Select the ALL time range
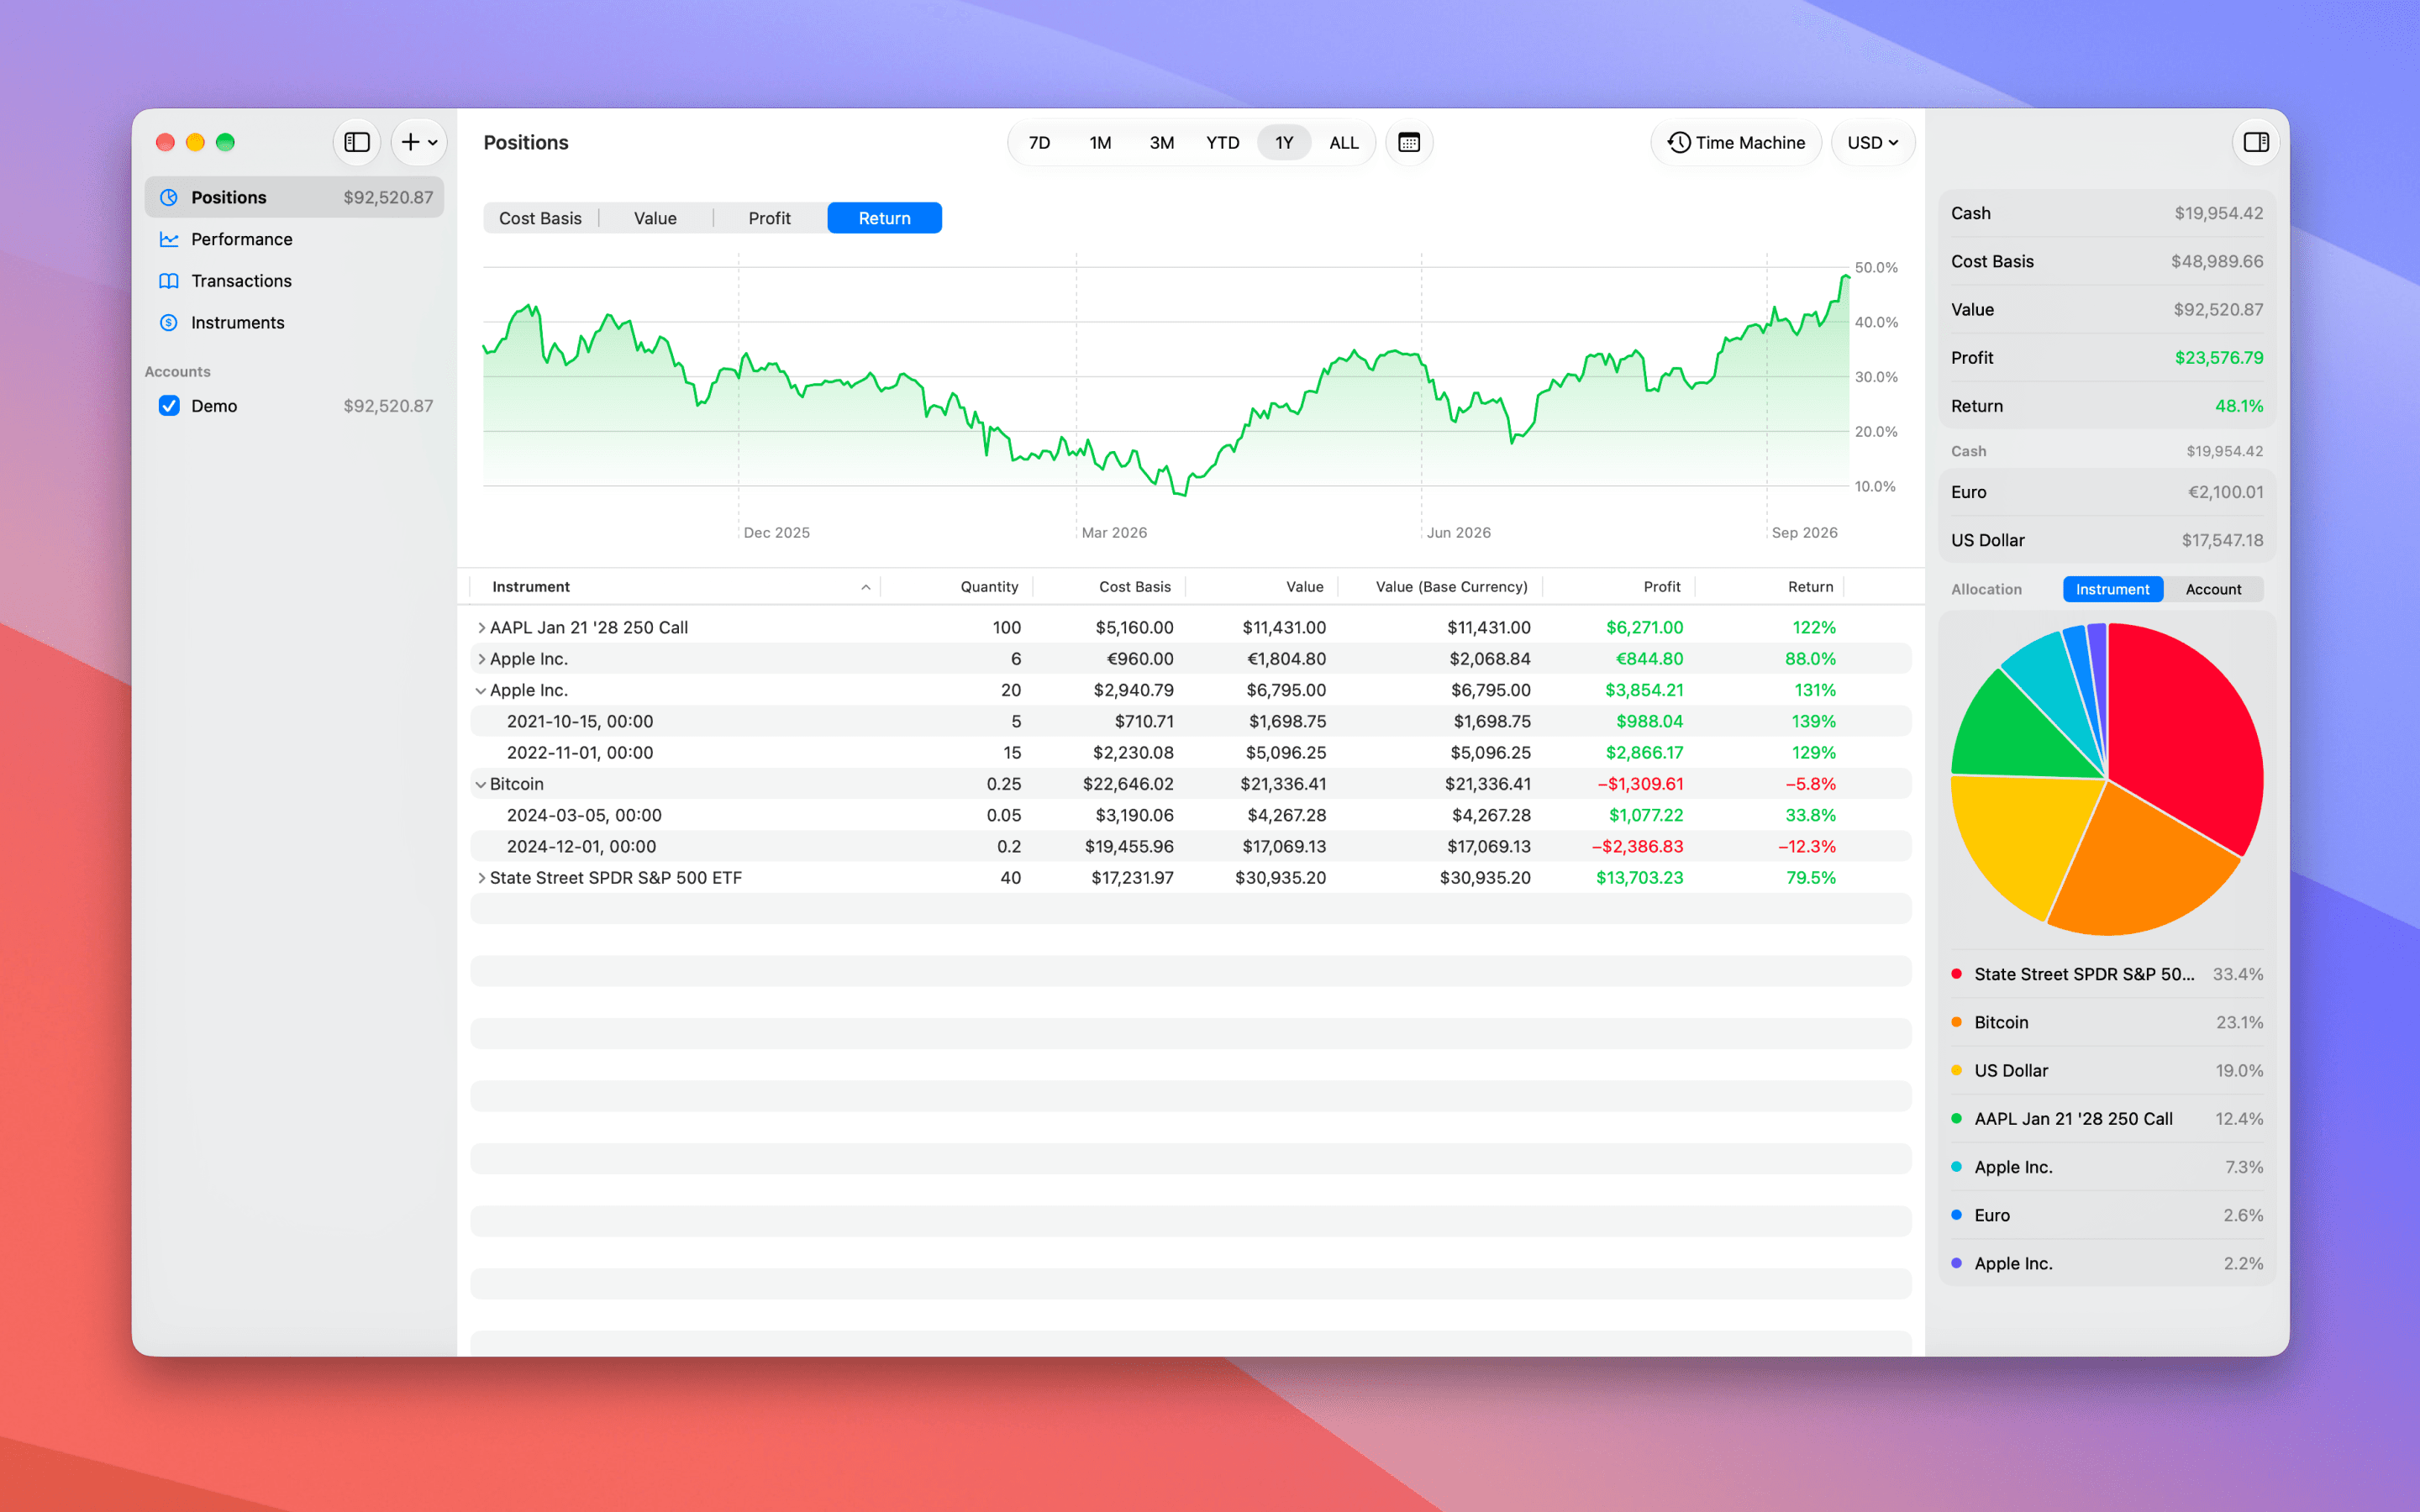 coord(1343,142)
